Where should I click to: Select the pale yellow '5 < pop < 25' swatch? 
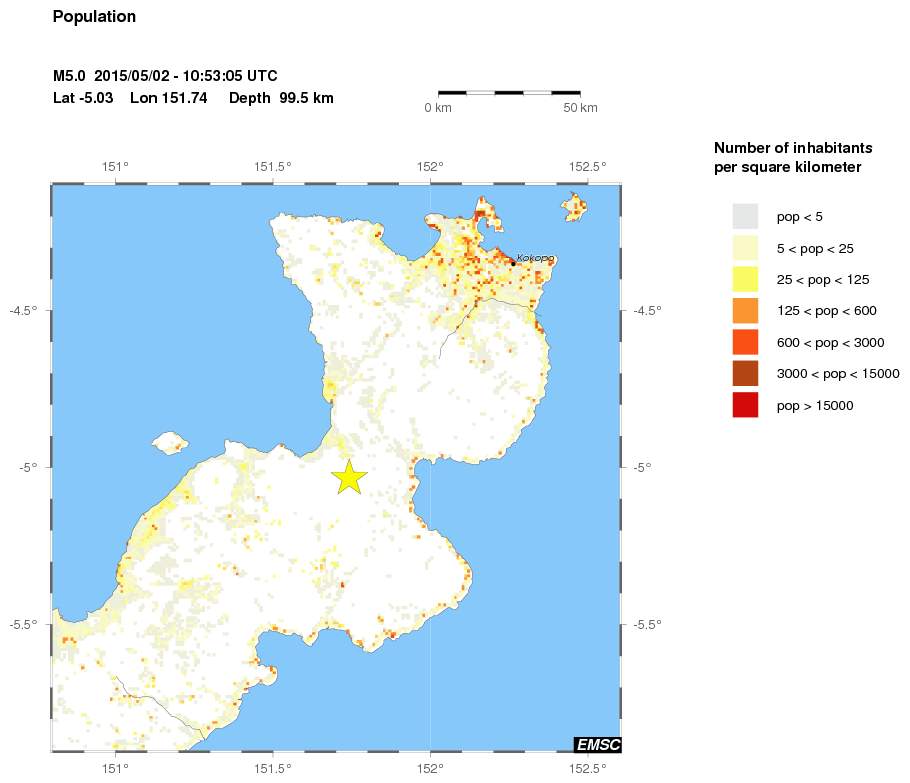(x=745, y=248)
